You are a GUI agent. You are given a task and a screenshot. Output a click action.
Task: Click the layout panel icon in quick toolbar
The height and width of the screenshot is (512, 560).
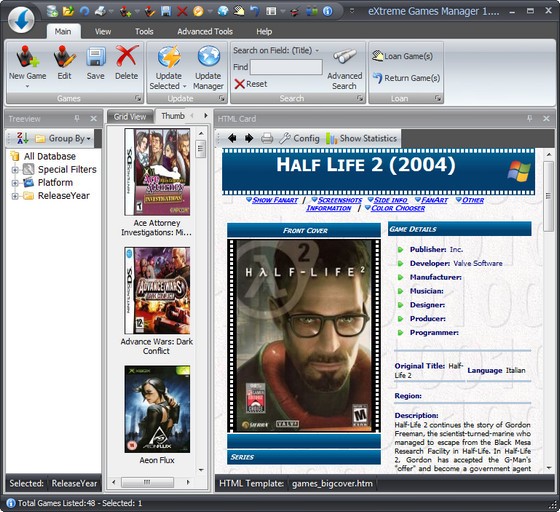[x=271, y=11]
